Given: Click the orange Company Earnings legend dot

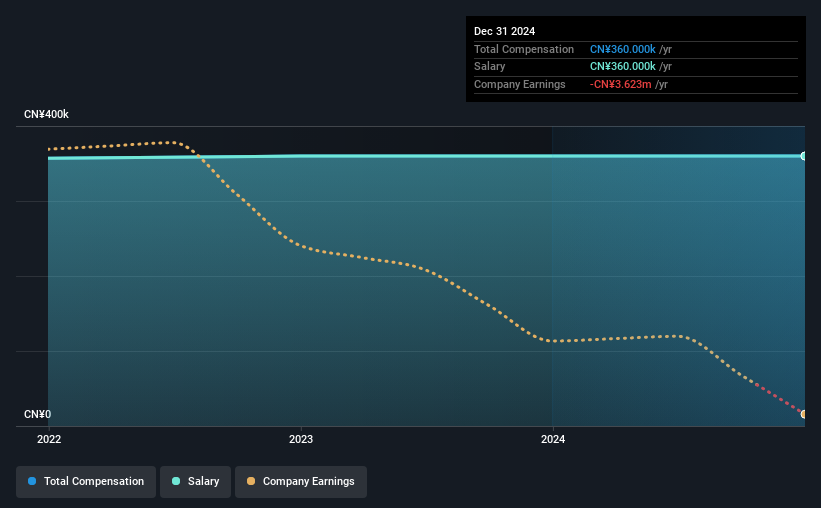Looking at the screenshot, I should (x=251, y=481).
